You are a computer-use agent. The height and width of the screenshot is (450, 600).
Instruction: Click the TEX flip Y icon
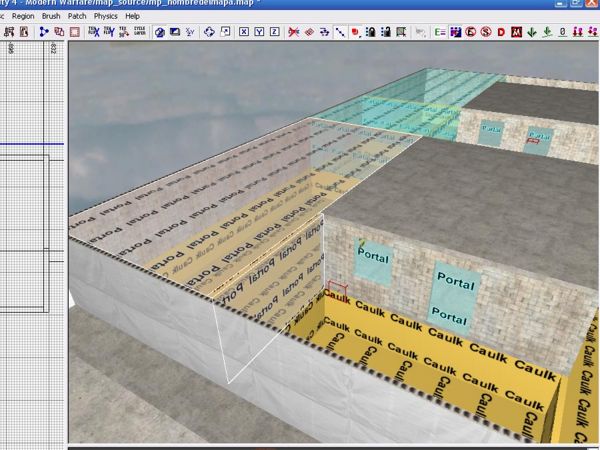109,32
